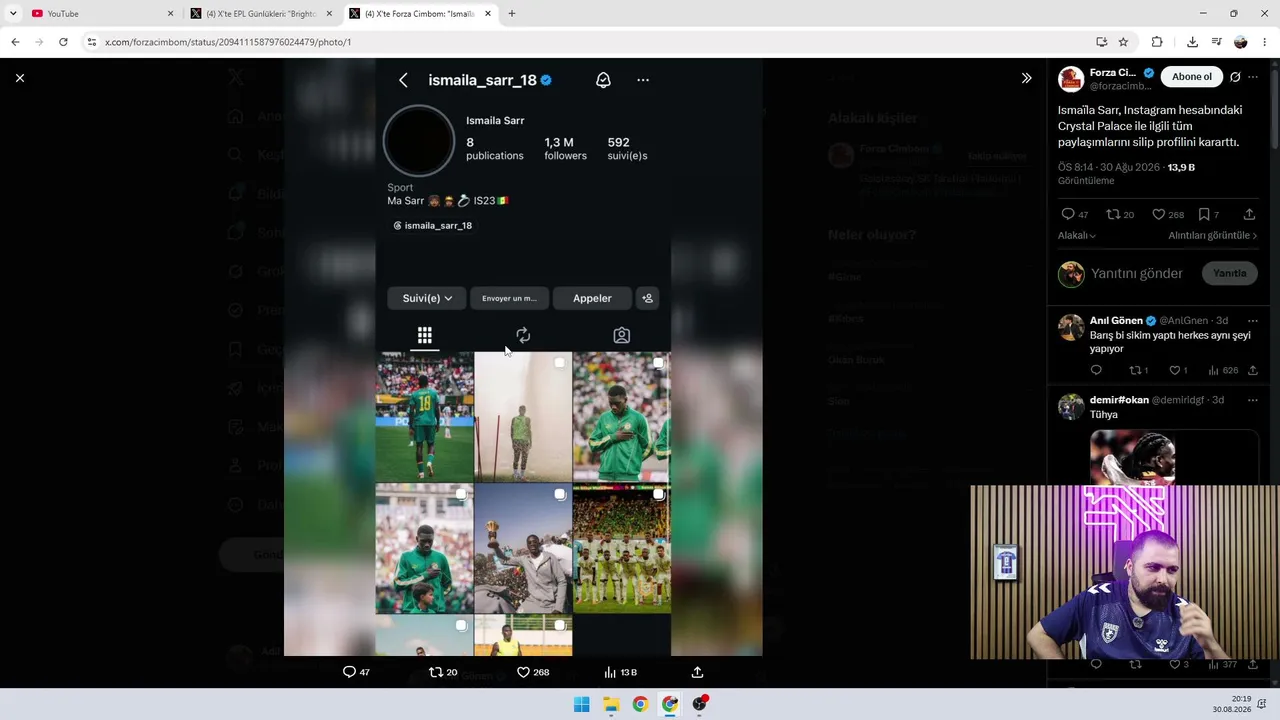Like the photo via the bottom bar heart

click(523, 672)
